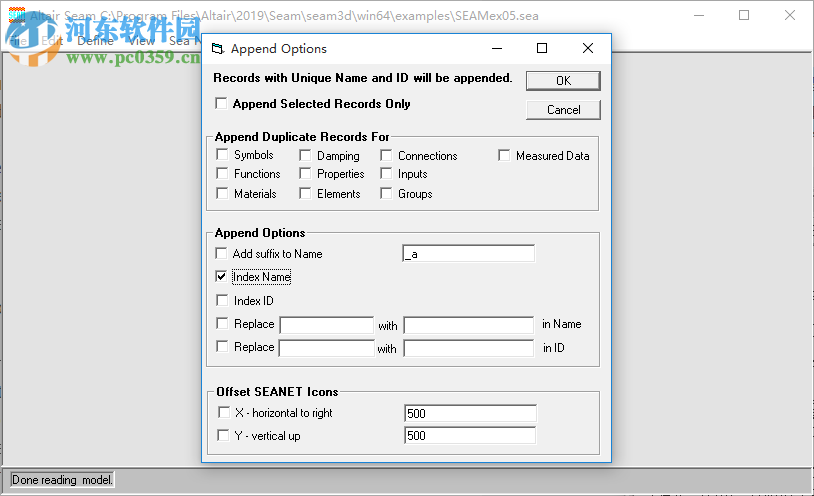Tick the Connections checkbox
The height and width of the screenshot is (496, 814).
click(x=386, y=155)
